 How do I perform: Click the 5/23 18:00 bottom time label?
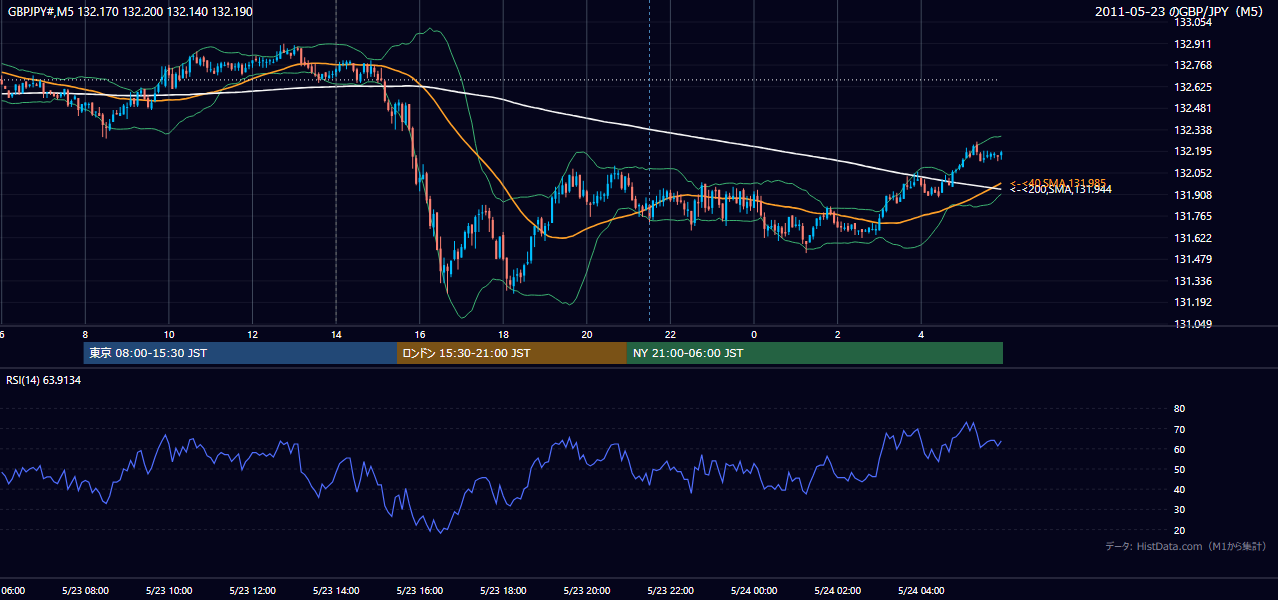coord(503,590)
